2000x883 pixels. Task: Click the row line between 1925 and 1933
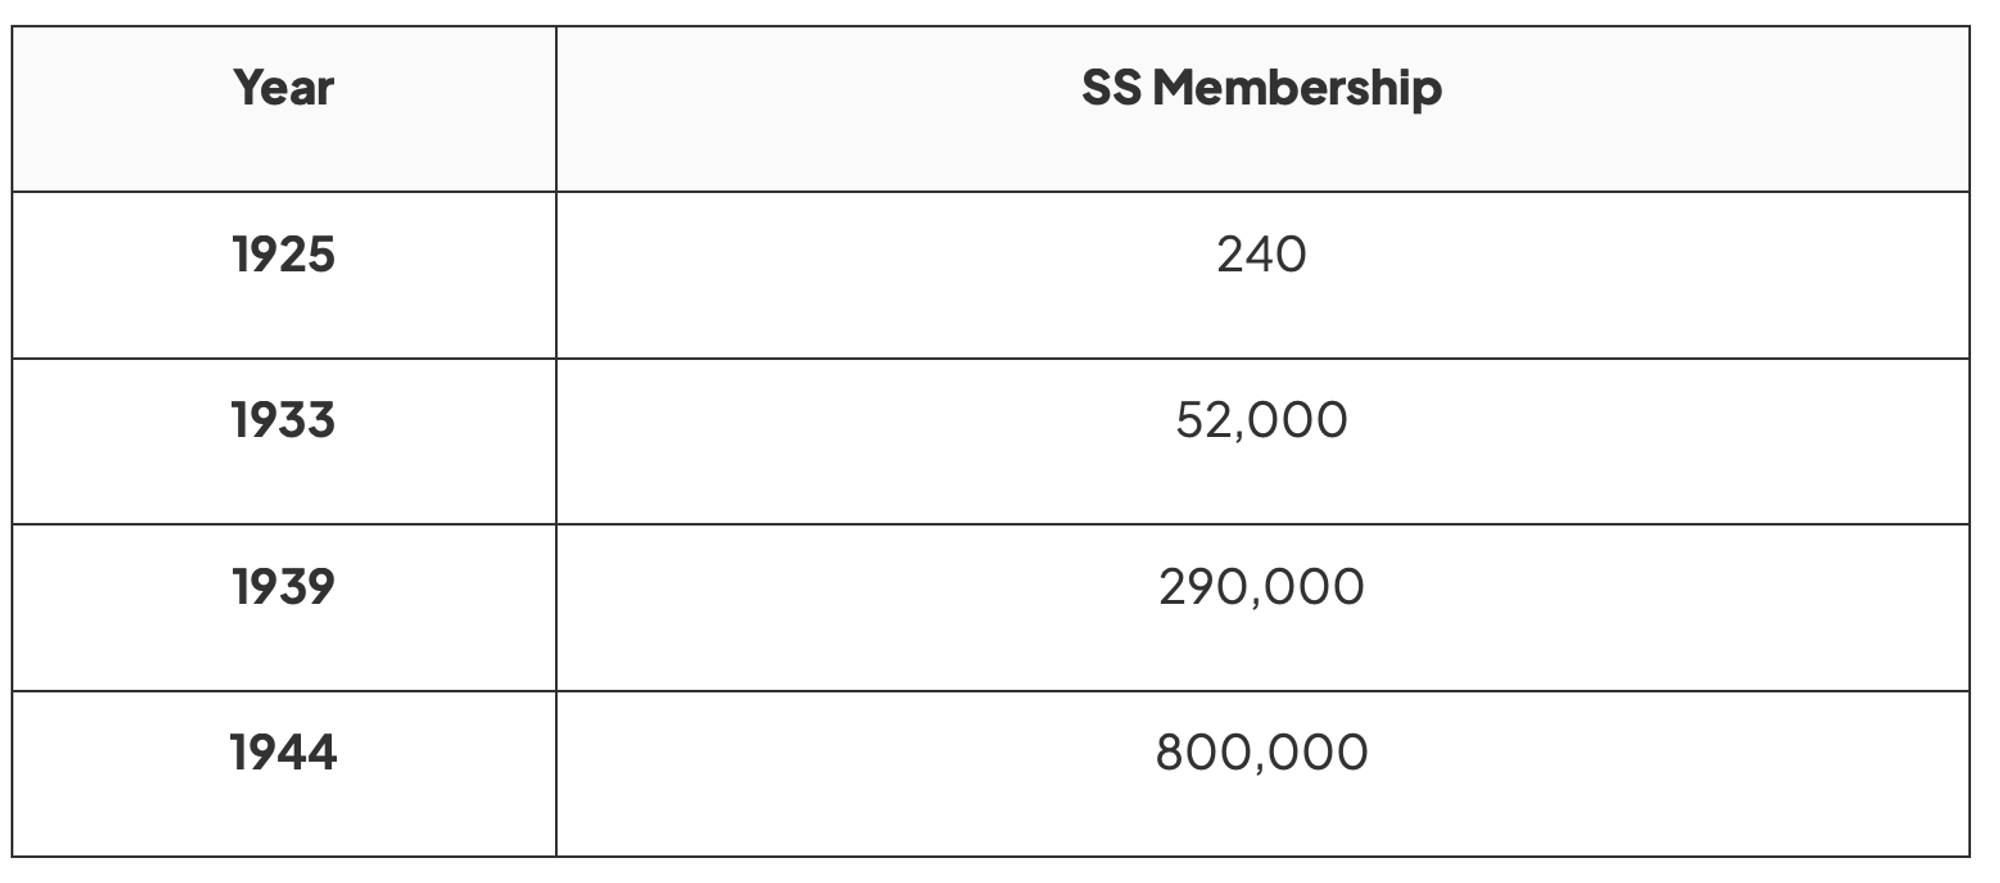pos(283,358)
